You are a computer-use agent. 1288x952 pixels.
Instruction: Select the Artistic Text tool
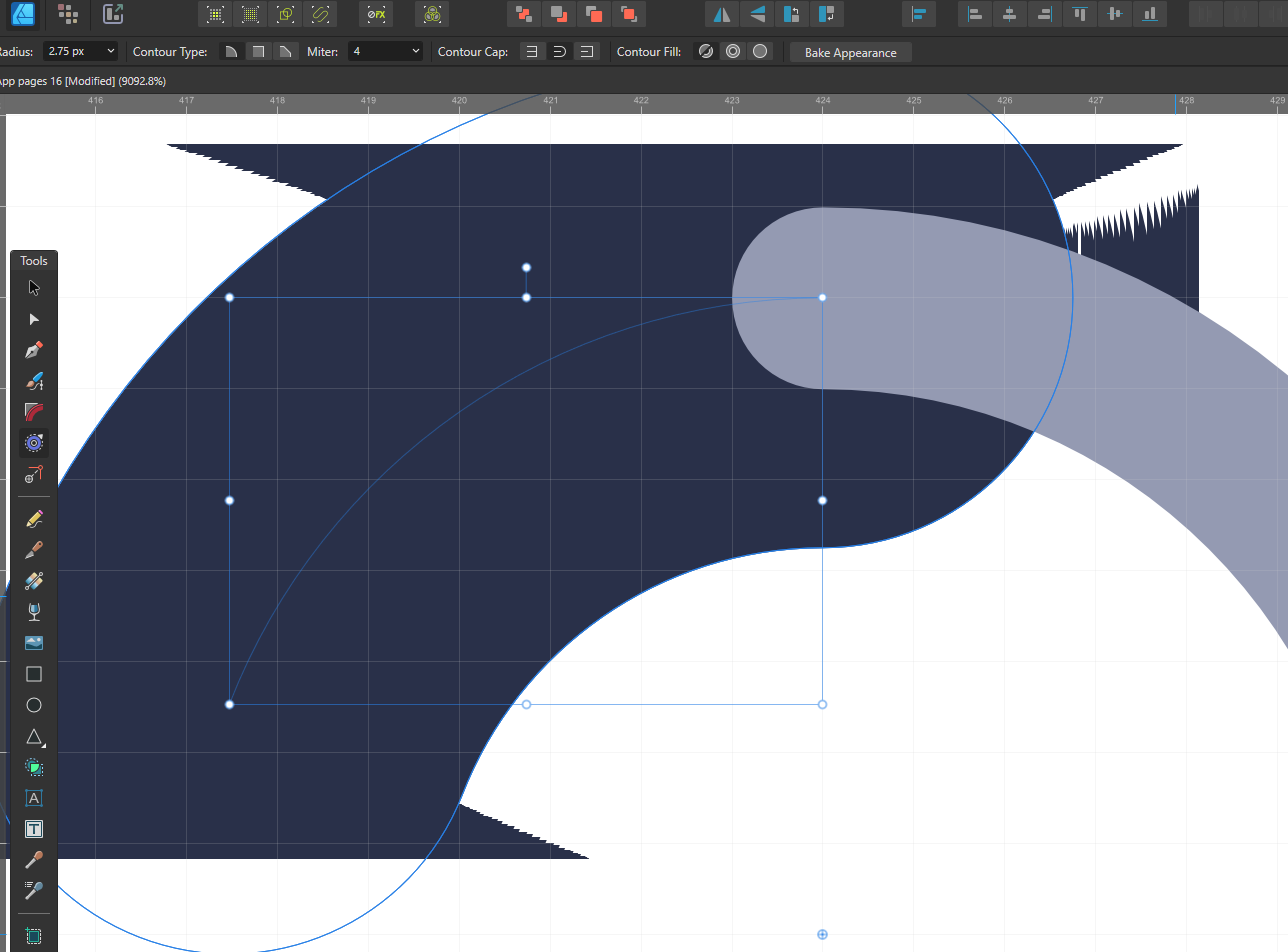tap(34, 798)
